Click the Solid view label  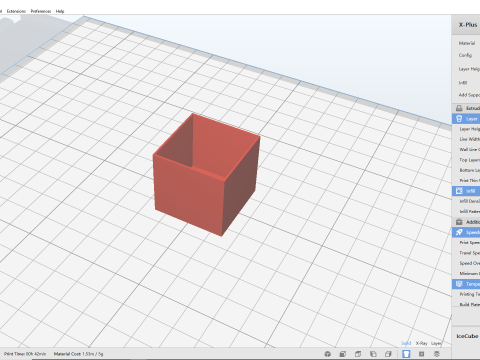point(406,343)
